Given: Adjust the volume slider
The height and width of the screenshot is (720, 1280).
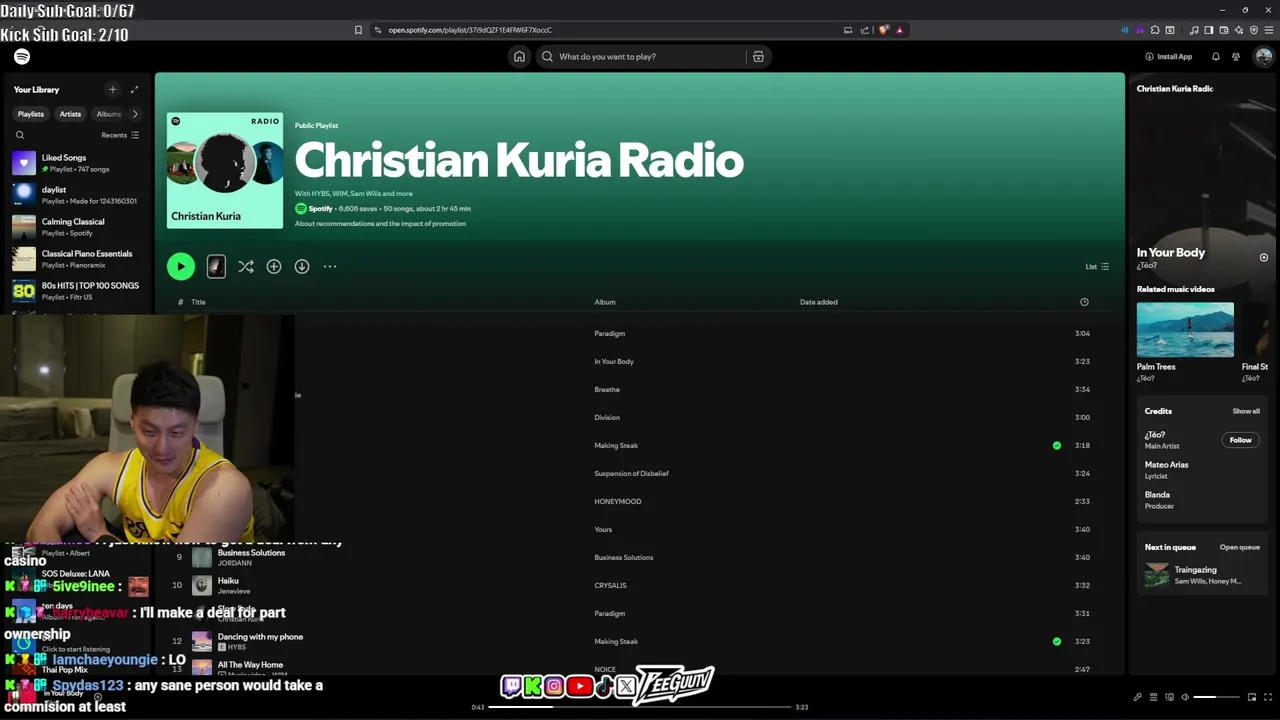Looking at the screenshot, I should (x=1217, y=697).
